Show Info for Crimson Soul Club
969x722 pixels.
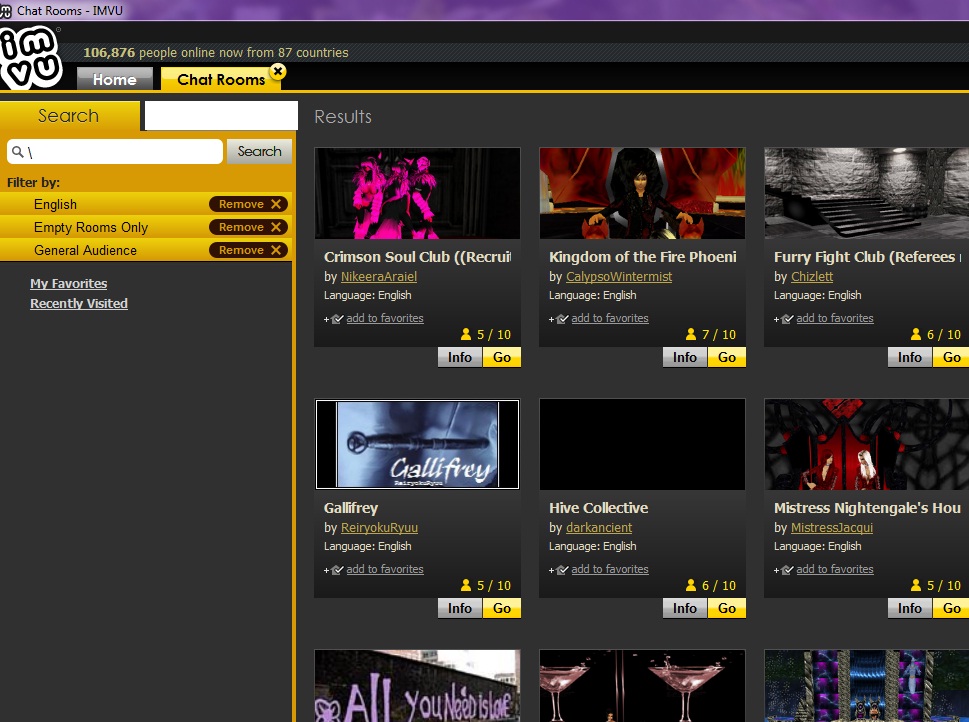click(x=460, y=357)
